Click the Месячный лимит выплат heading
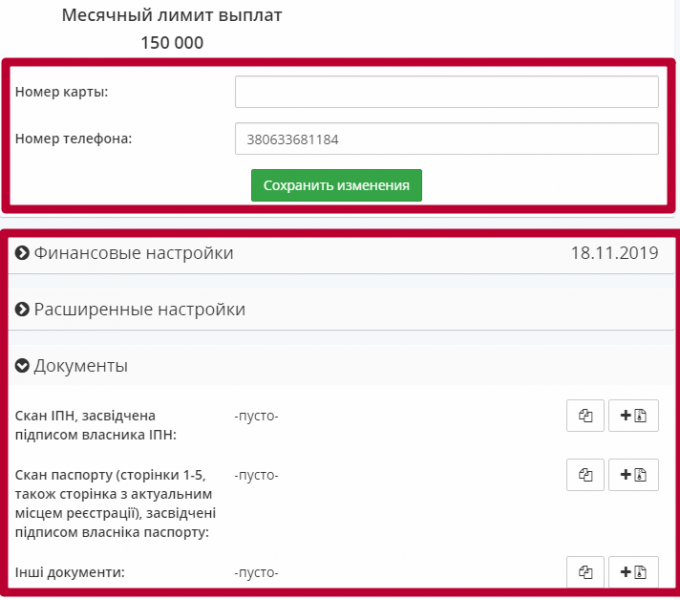Screen dimensions: 680x600 coord(172,15)
